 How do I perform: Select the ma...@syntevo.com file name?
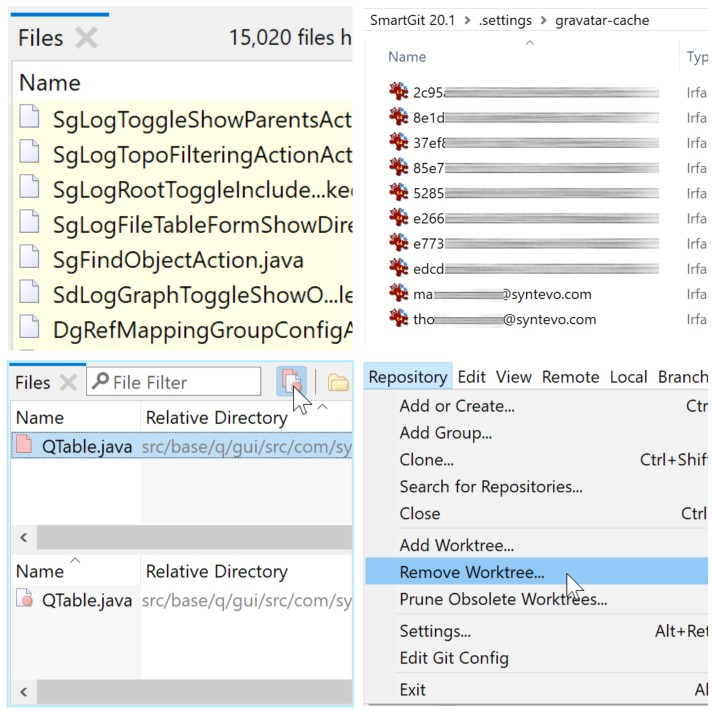(x=502, y=295)
